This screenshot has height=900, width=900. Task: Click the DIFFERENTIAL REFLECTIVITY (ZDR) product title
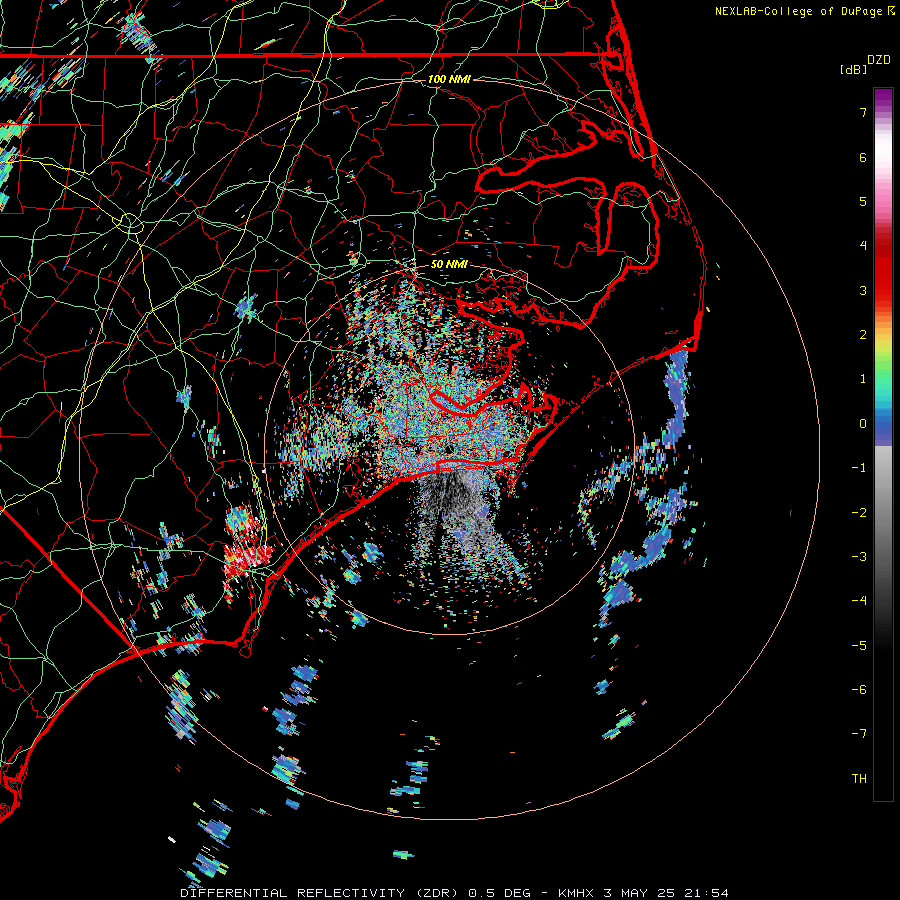click(x=320, y=893)
